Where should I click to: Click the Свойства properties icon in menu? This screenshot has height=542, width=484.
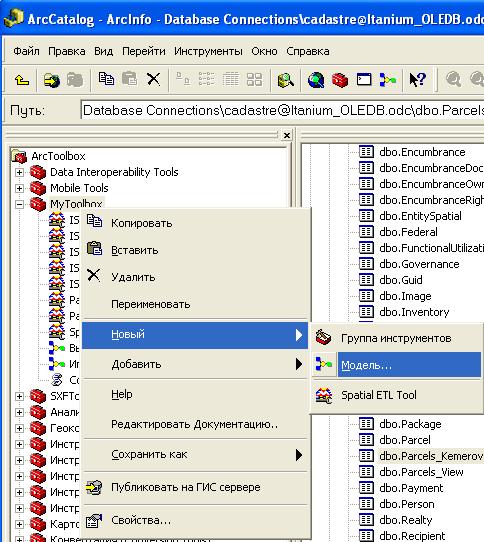[x=94, y=520]
